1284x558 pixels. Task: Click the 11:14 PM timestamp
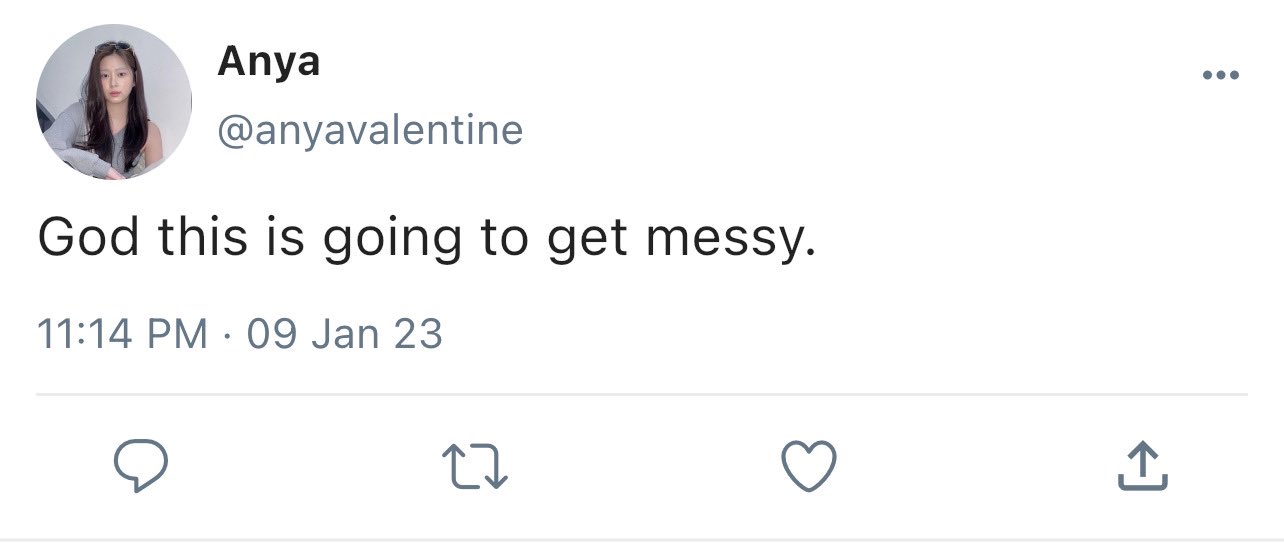(123, 333)
